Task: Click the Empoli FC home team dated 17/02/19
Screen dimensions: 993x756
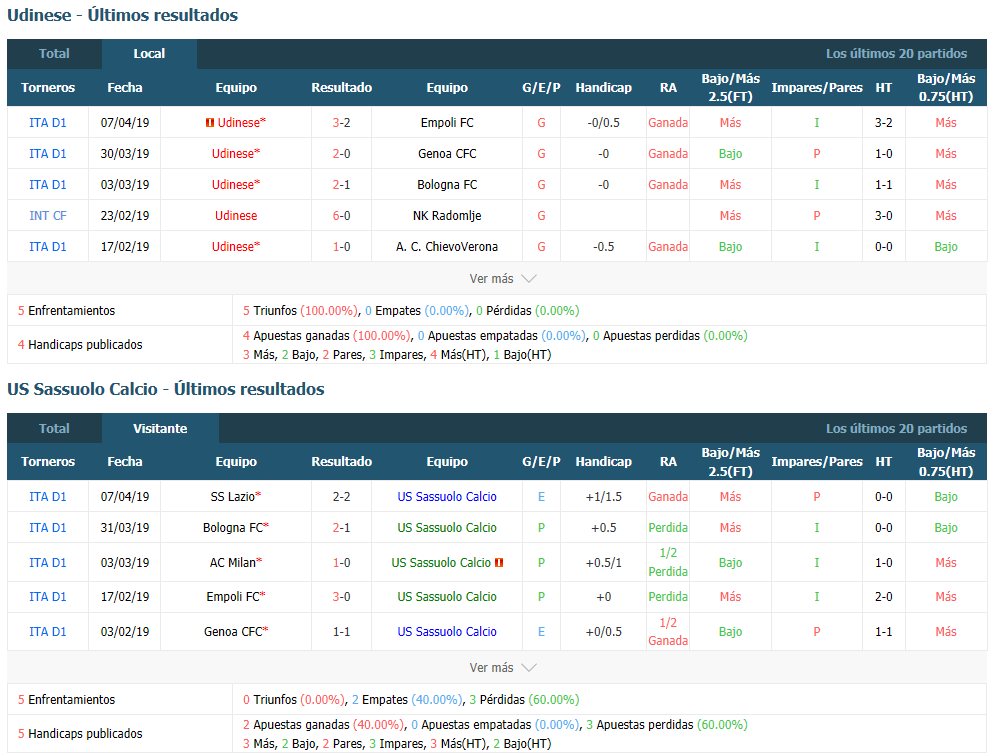Action: [236, 596]
